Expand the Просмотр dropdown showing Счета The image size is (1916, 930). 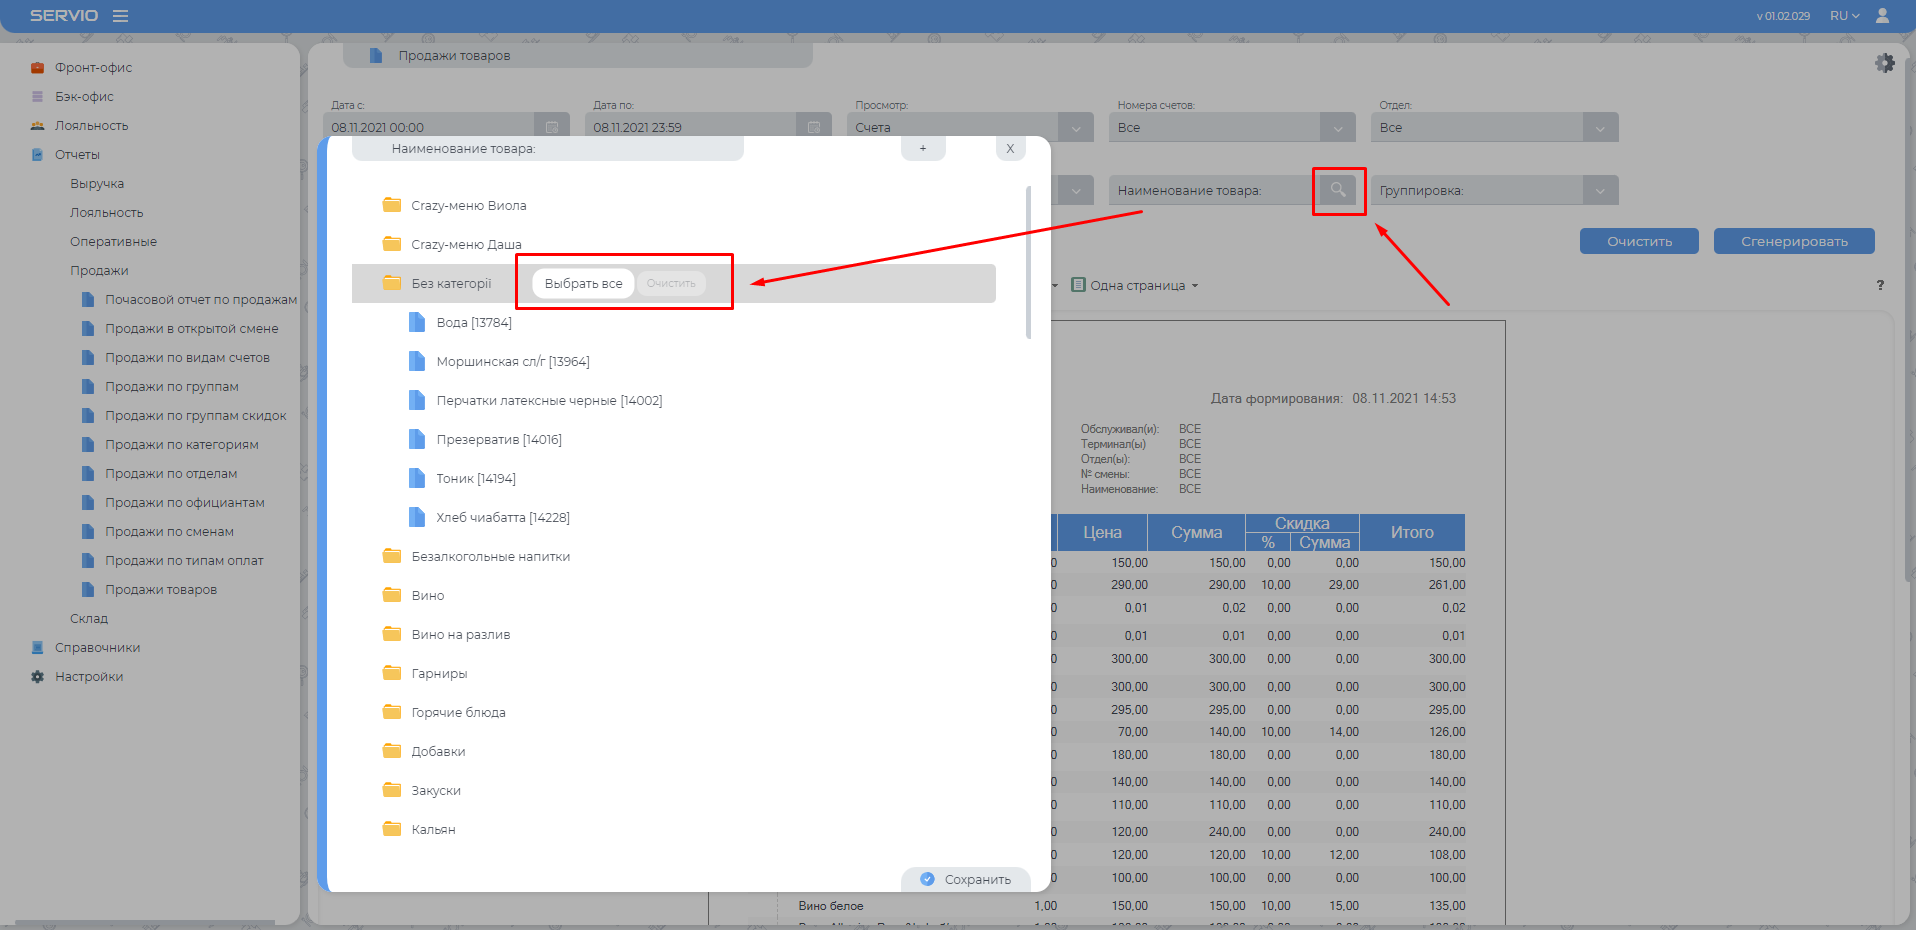(1075, 128)
